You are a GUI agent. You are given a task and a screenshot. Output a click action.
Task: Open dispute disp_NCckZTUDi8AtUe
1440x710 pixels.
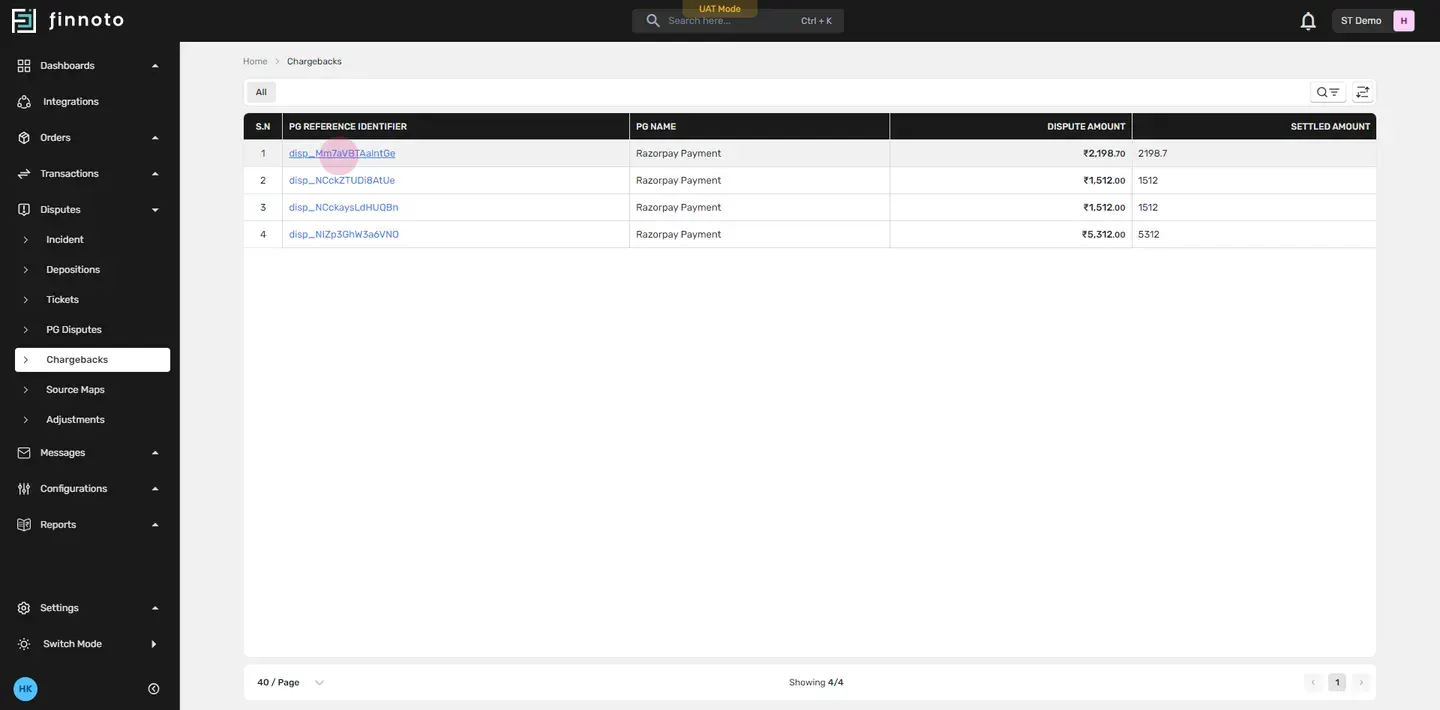[x=342, y=181]
